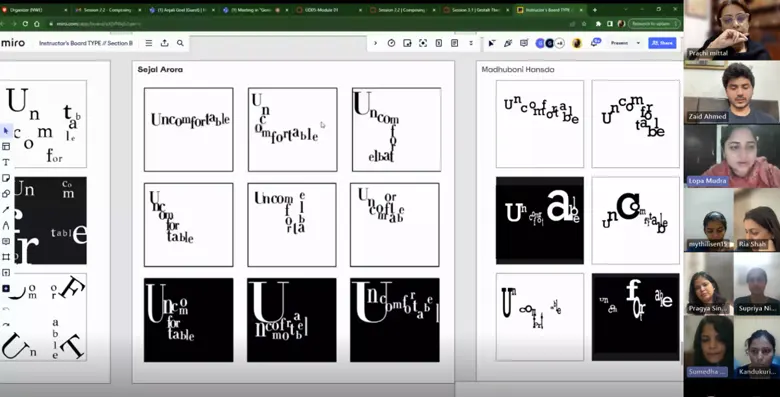780x397 pixels.
Task: Click the reactions icon
Action: tap(507, 43)
